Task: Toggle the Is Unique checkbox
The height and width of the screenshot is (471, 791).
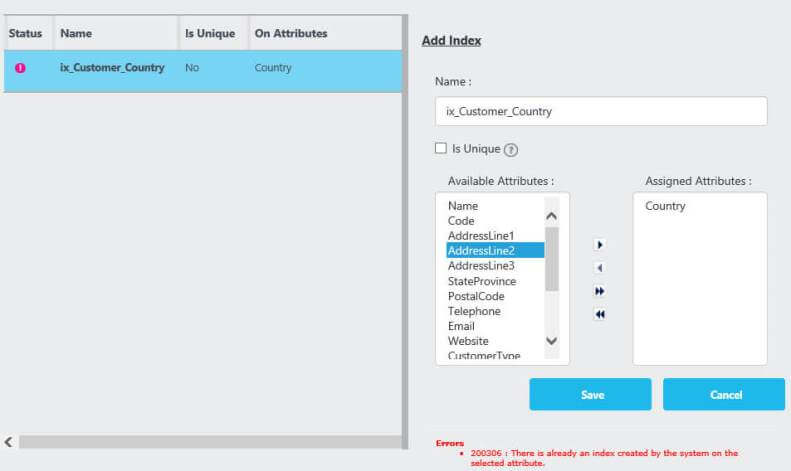Action: pyautogui.click(x=440, y=148)
